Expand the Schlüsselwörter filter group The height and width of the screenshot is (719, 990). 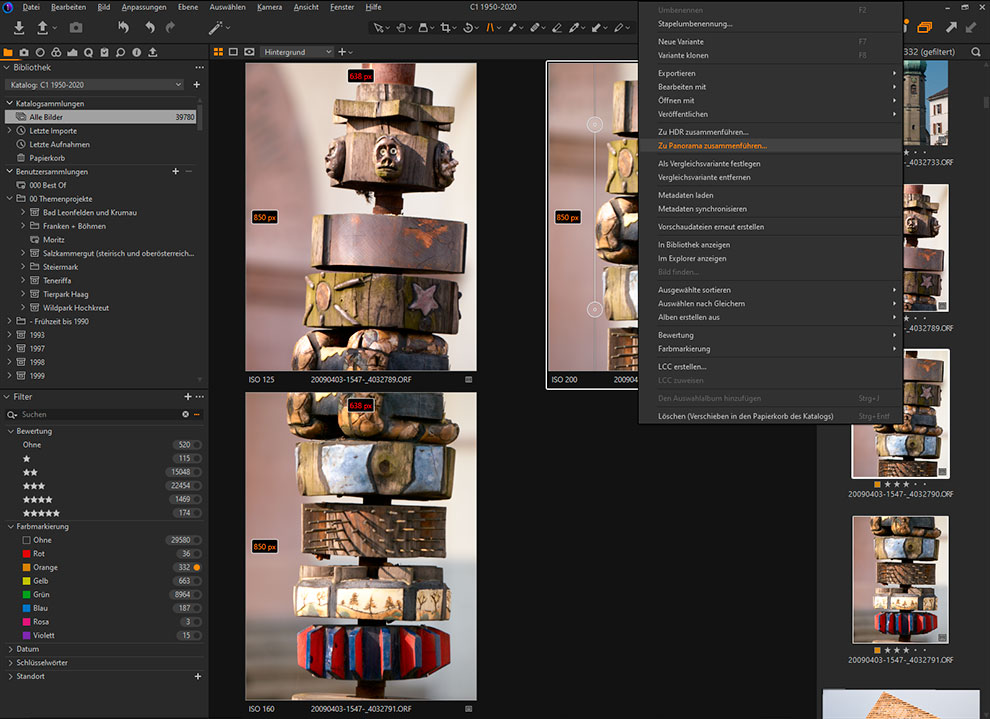[11, 663]
